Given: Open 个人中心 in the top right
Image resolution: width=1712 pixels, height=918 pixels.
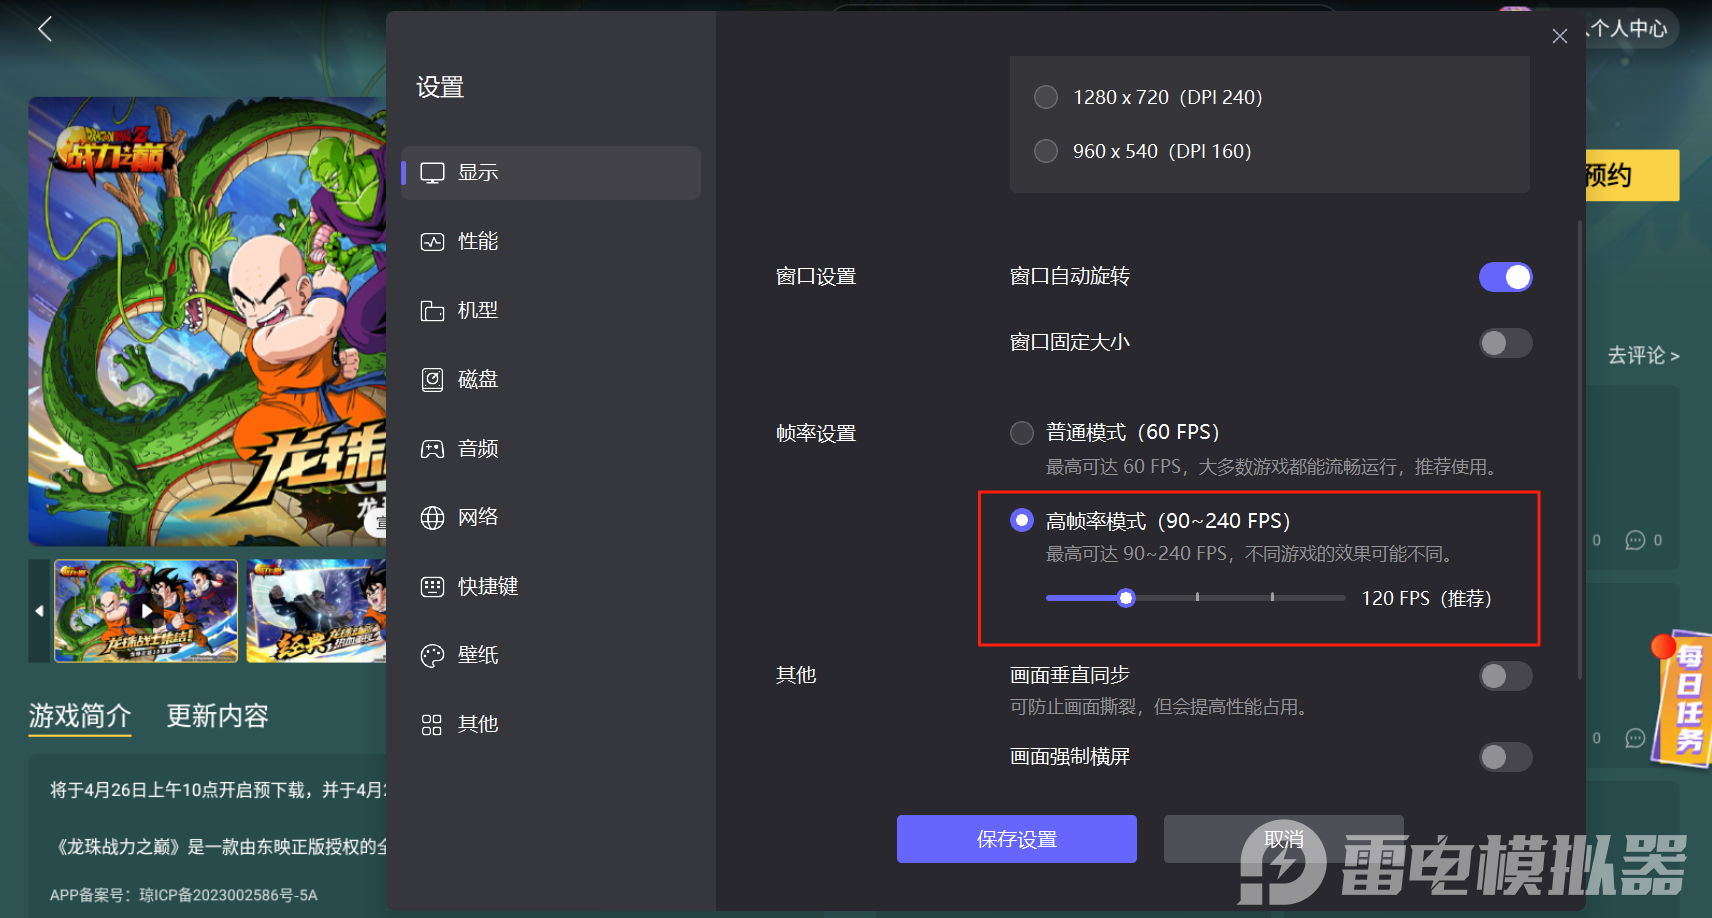Looking at the screenshot, I should pos(1629,29).
